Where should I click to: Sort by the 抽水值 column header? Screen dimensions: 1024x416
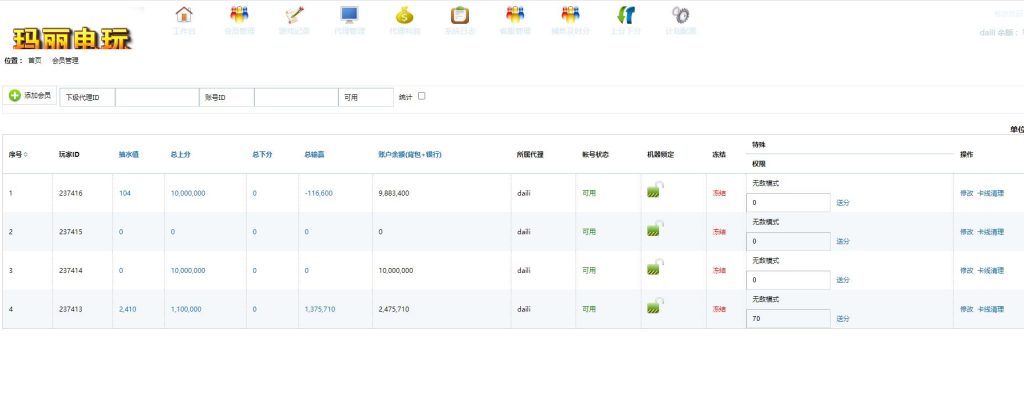(x=129, y=155)
